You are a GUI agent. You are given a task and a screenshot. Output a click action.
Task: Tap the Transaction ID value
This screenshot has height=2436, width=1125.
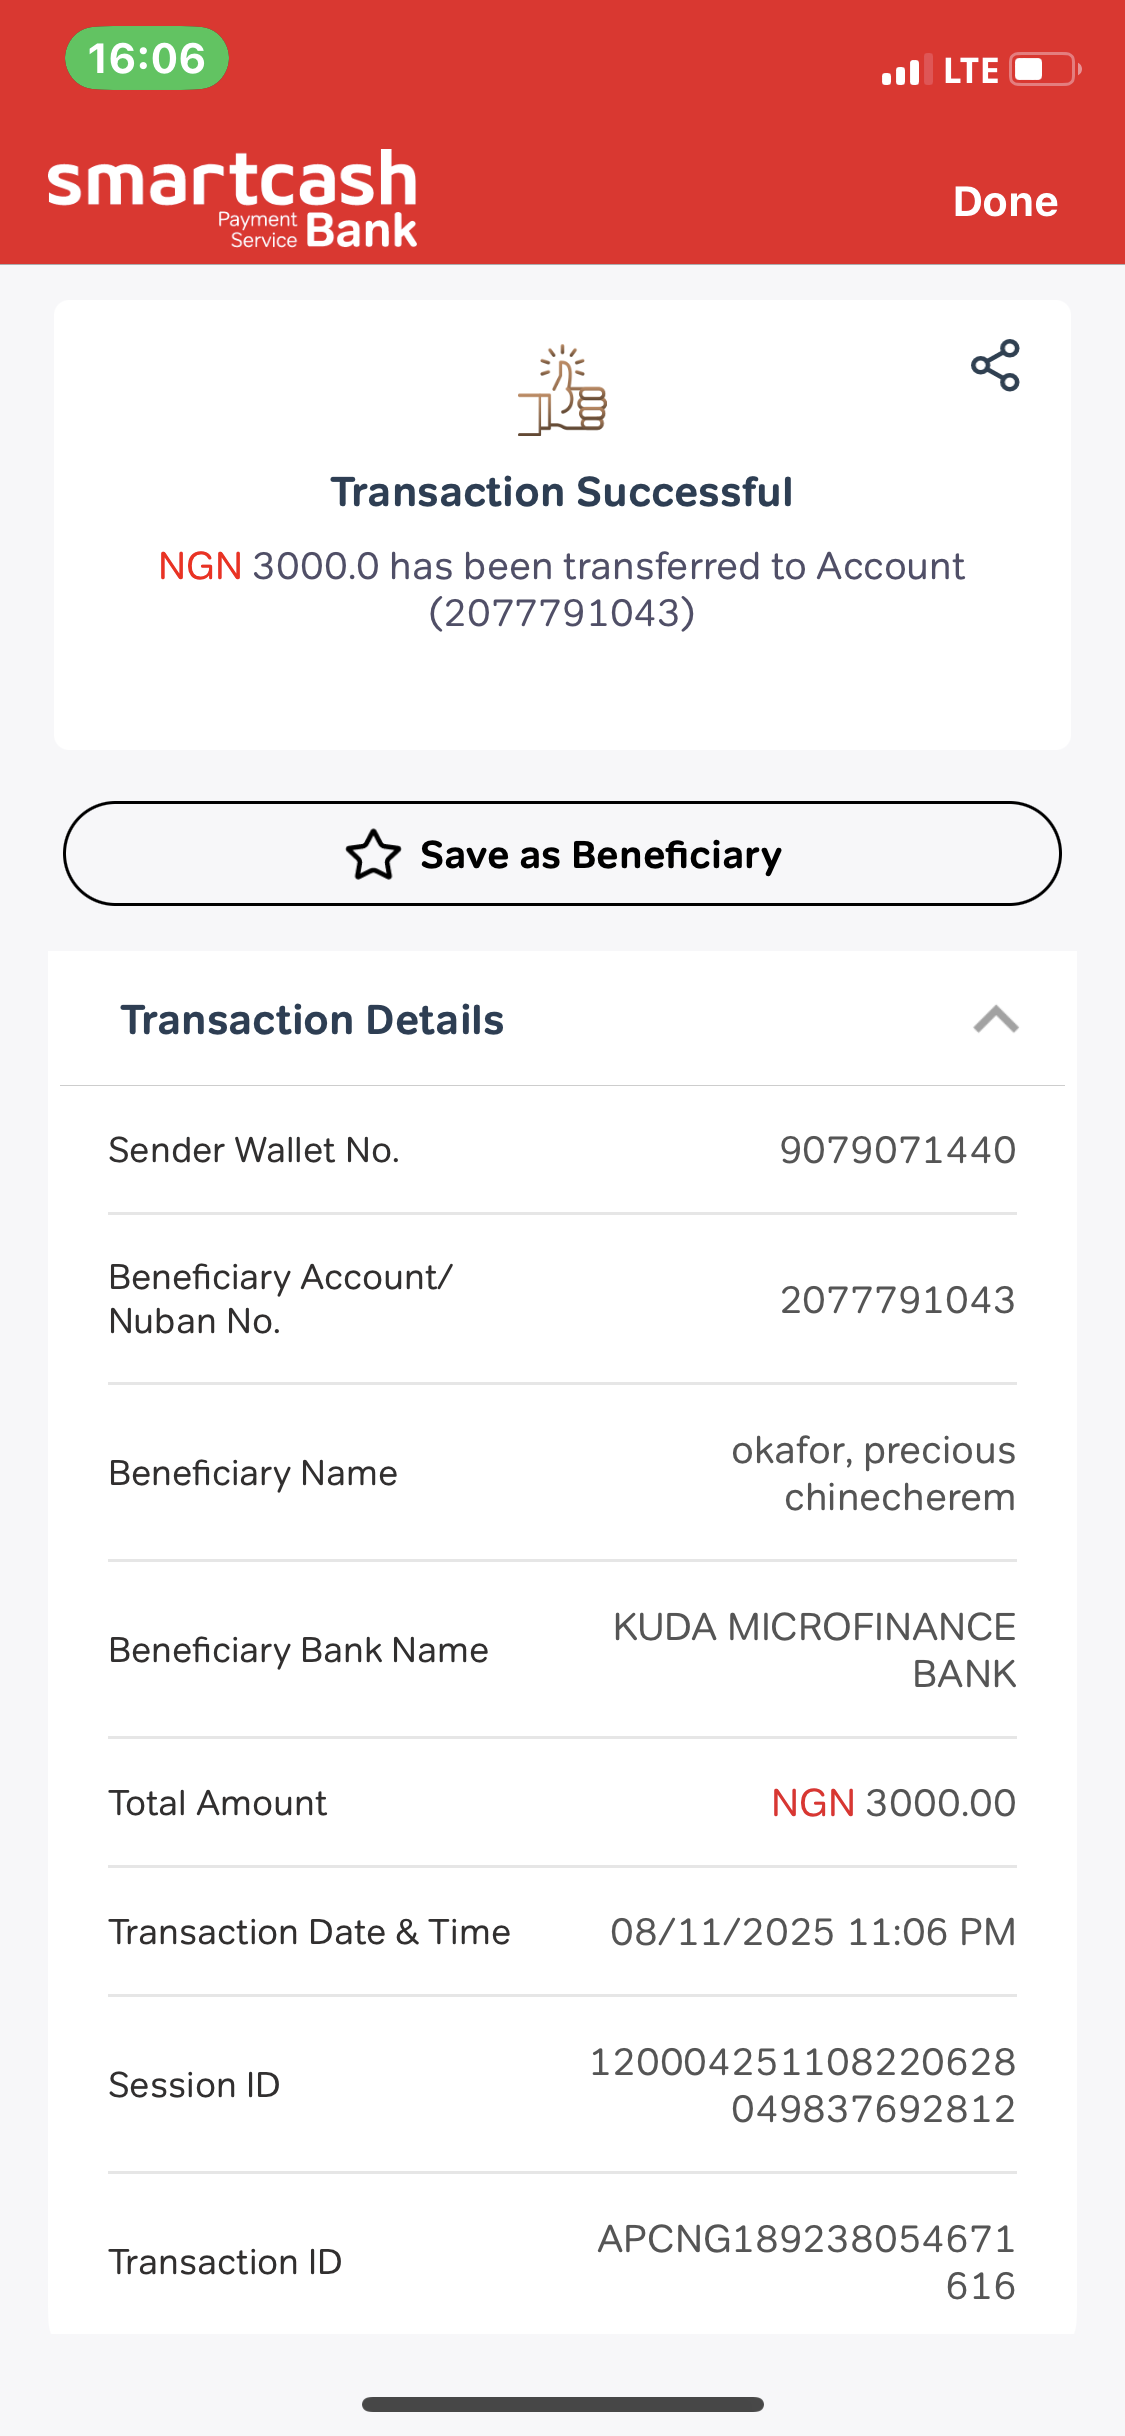[x=806, y=2262]
